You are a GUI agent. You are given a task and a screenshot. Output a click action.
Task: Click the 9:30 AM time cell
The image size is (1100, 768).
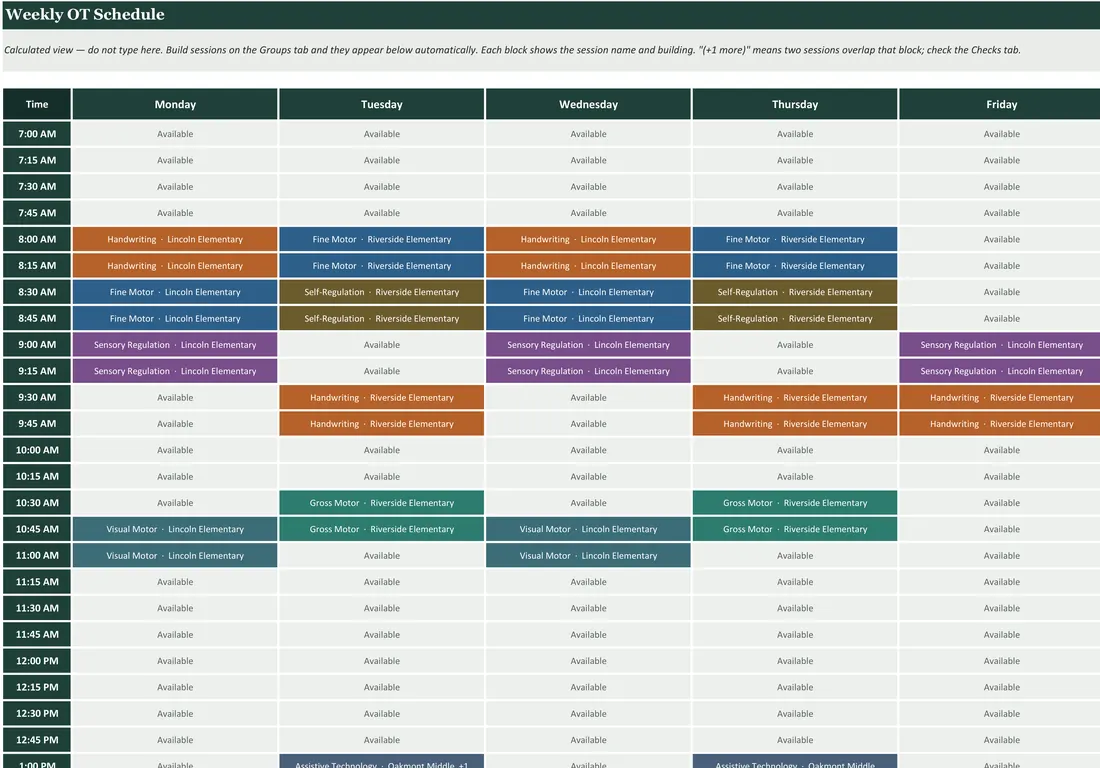point(37,397)
